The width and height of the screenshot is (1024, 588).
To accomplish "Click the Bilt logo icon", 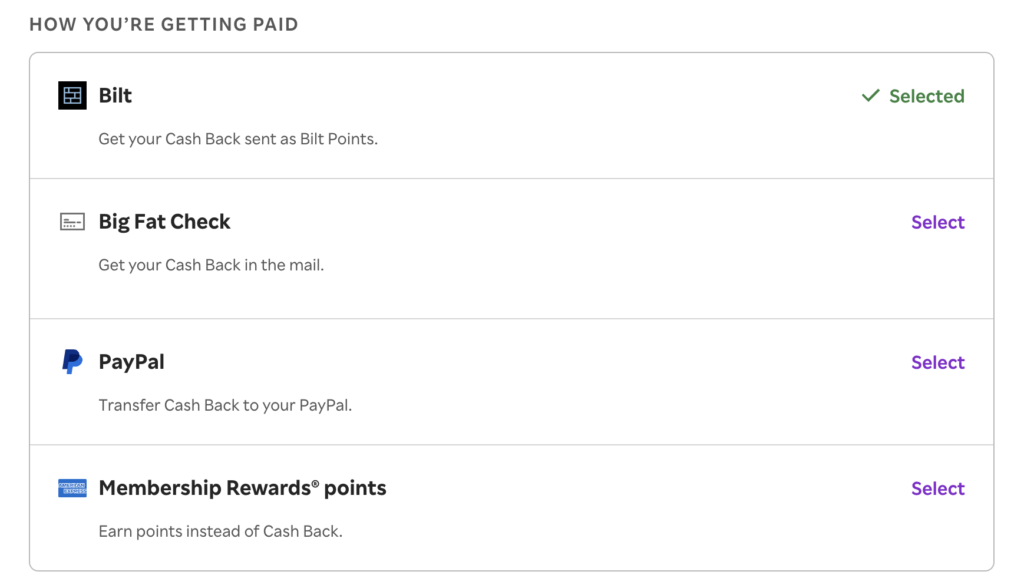I will click(x=71, y=95).
